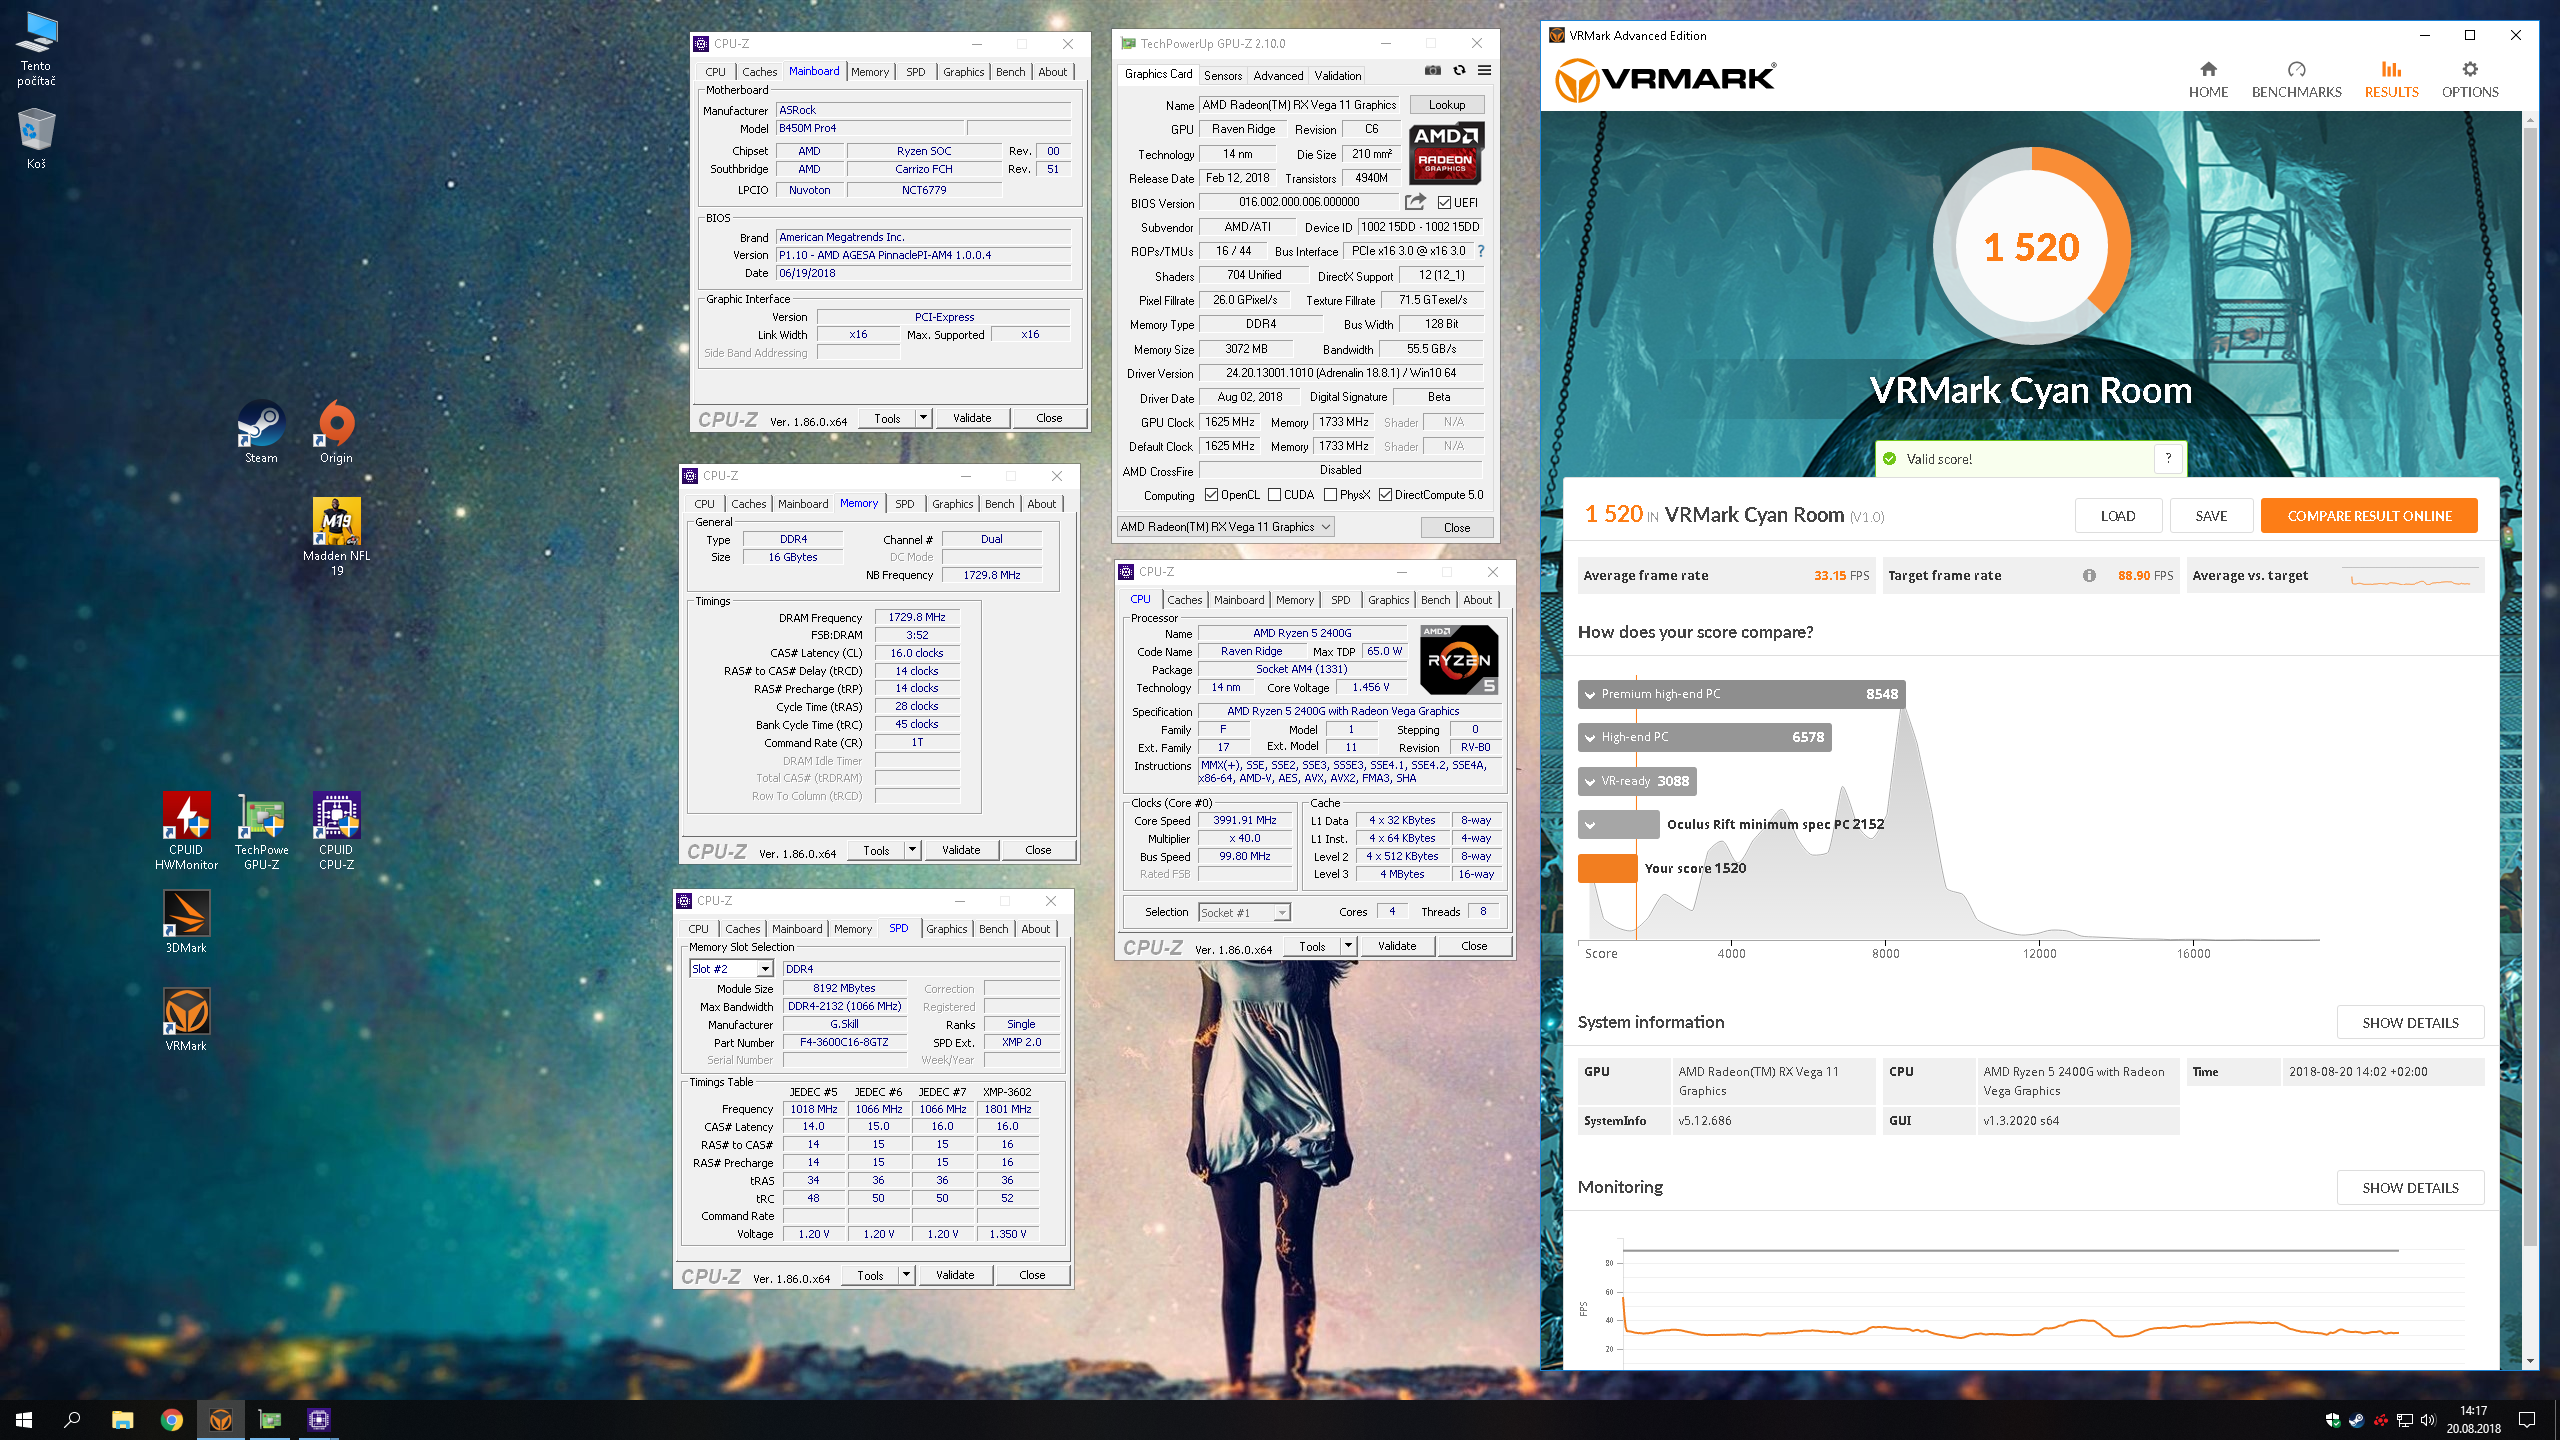Open the CPUID CPU-Z desktop icon

[336, 831]
